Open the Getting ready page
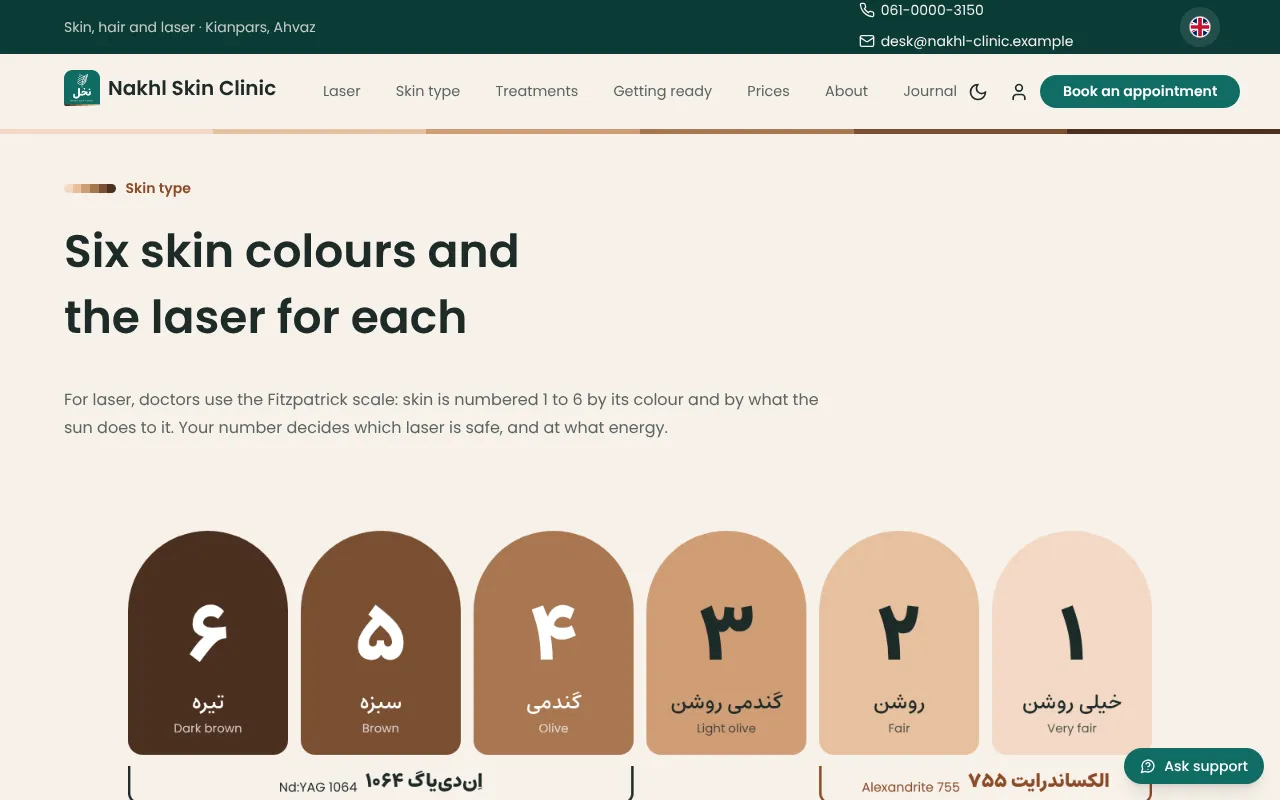This screenshot has width=1280, height=800. tap(663, 91)
